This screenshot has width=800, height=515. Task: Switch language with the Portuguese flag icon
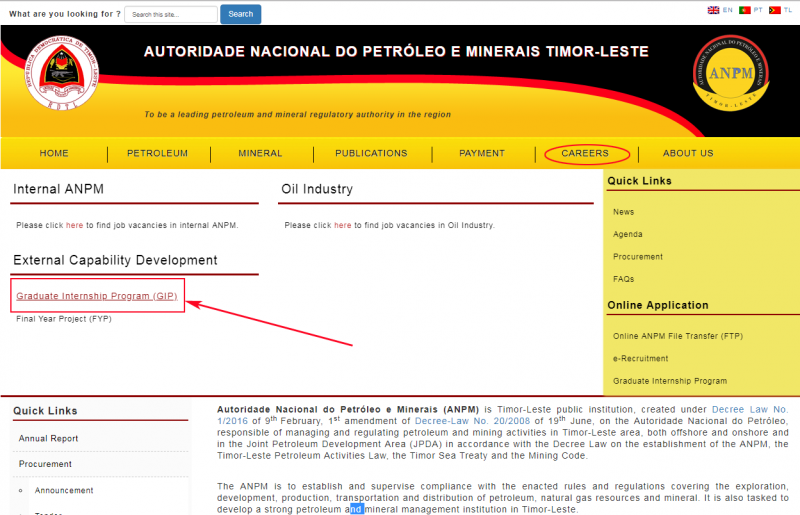[x=744, y=10]
